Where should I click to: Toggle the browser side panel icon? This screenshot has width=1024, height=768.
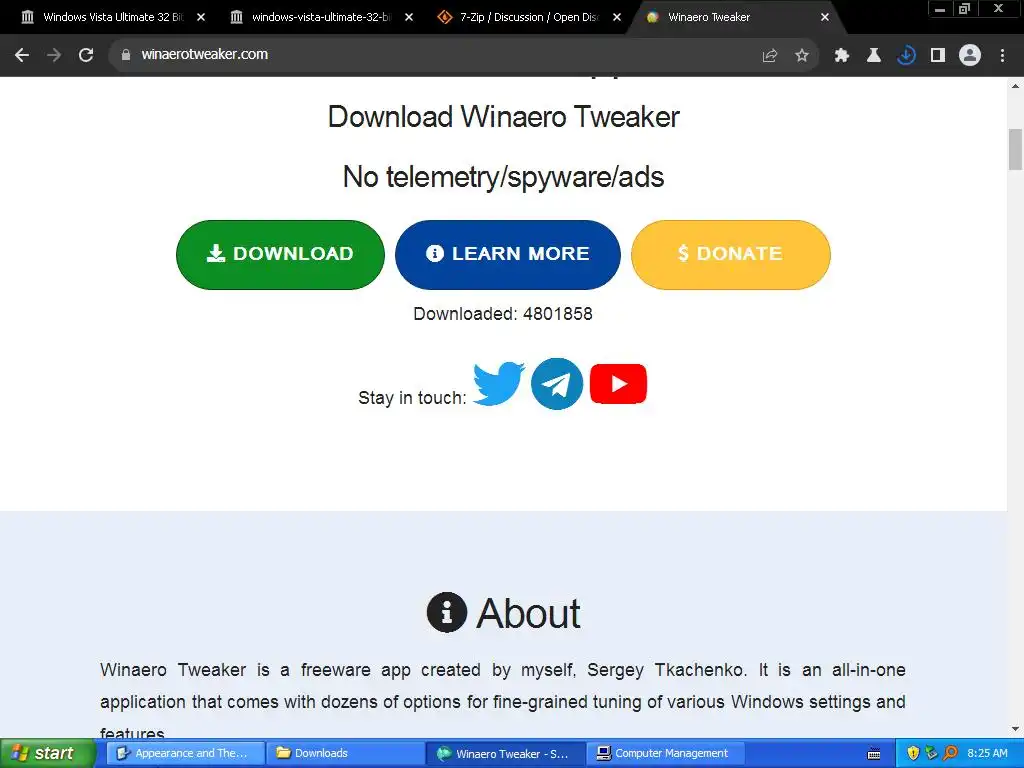coord(938,56)
